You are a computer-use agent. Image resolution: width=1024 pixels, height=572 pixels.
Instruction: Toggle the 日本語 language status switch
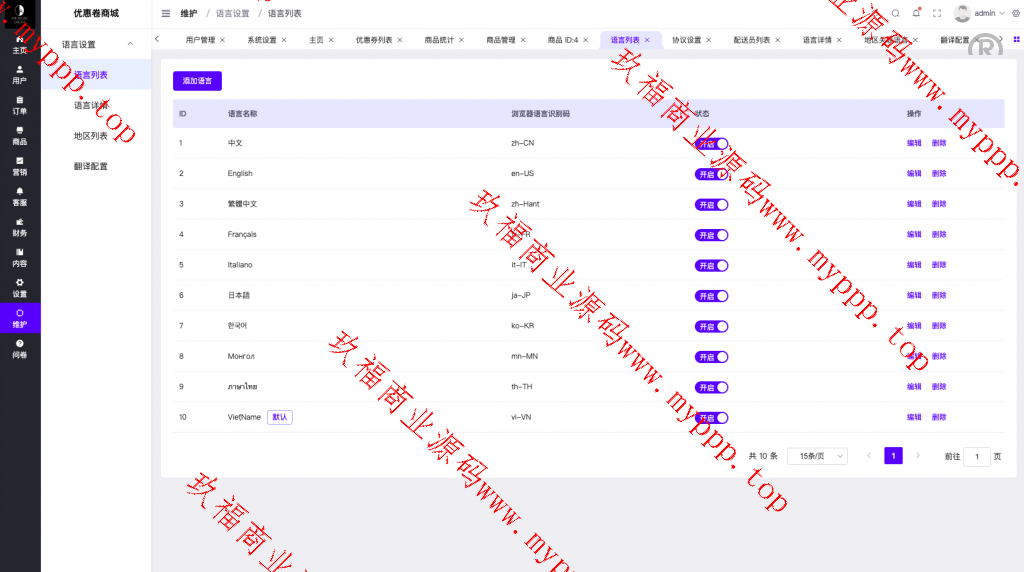(x=712, y=296)
